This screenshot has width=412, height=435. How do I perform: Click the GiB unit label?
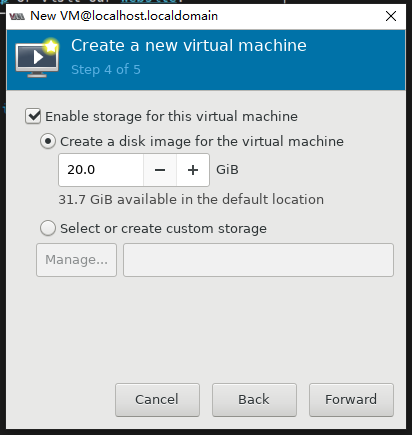(227, 170)
